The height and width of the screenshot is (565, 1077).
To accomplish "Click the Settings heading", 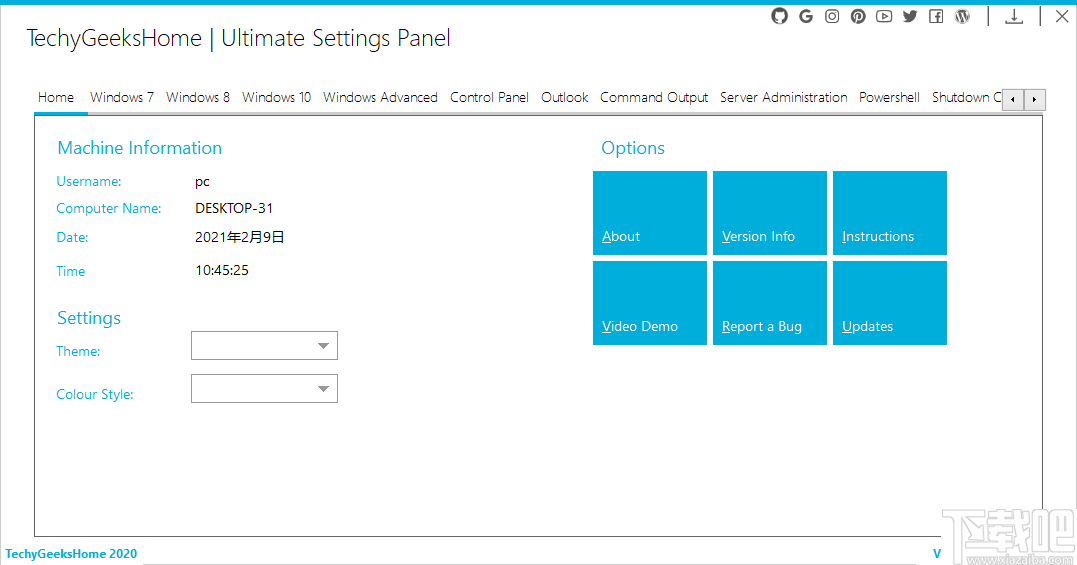I will (x=89, y=318).
